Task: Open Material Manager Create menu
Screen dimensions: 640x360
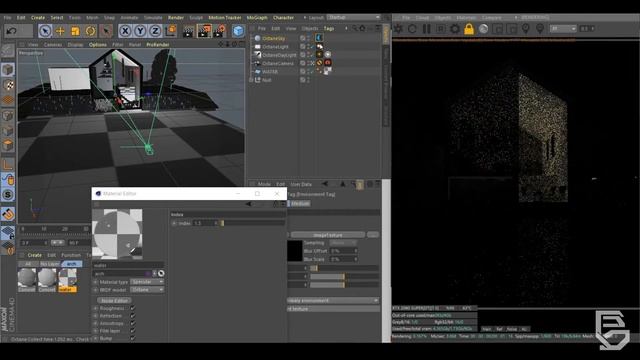Action: point(34,255)
